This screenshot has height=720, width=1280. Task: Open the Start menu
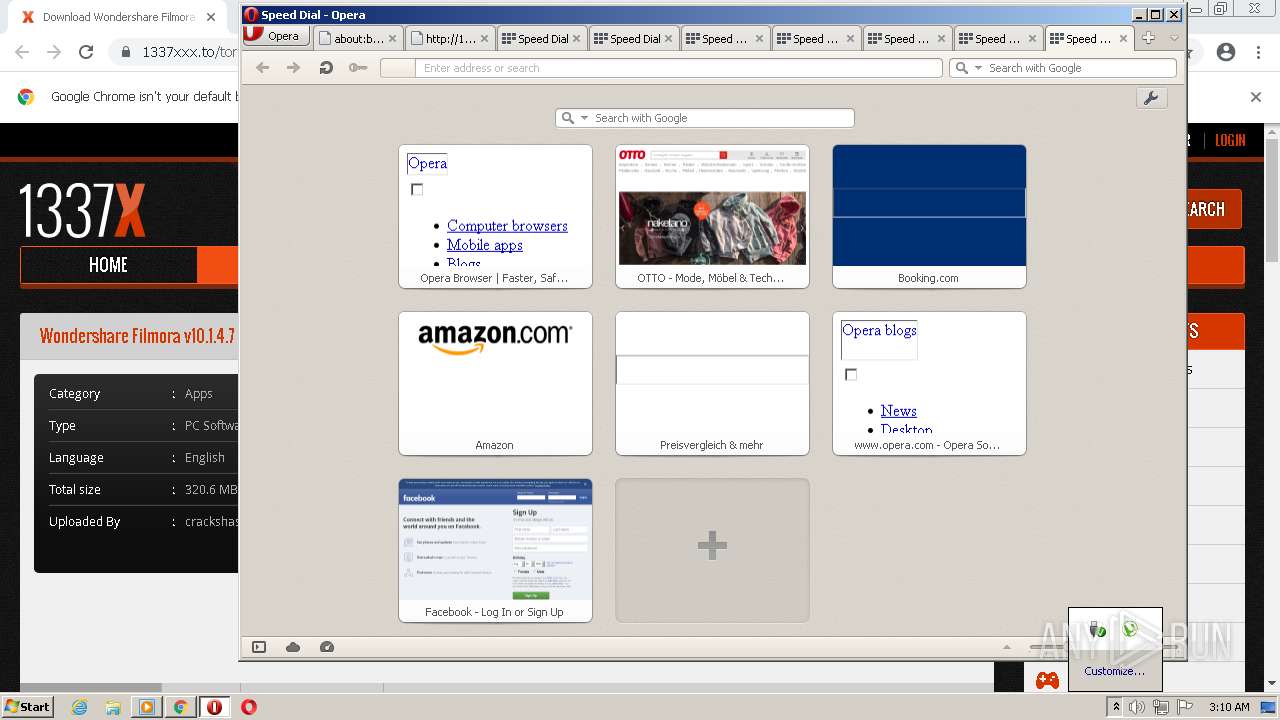(x=28, y=707)
